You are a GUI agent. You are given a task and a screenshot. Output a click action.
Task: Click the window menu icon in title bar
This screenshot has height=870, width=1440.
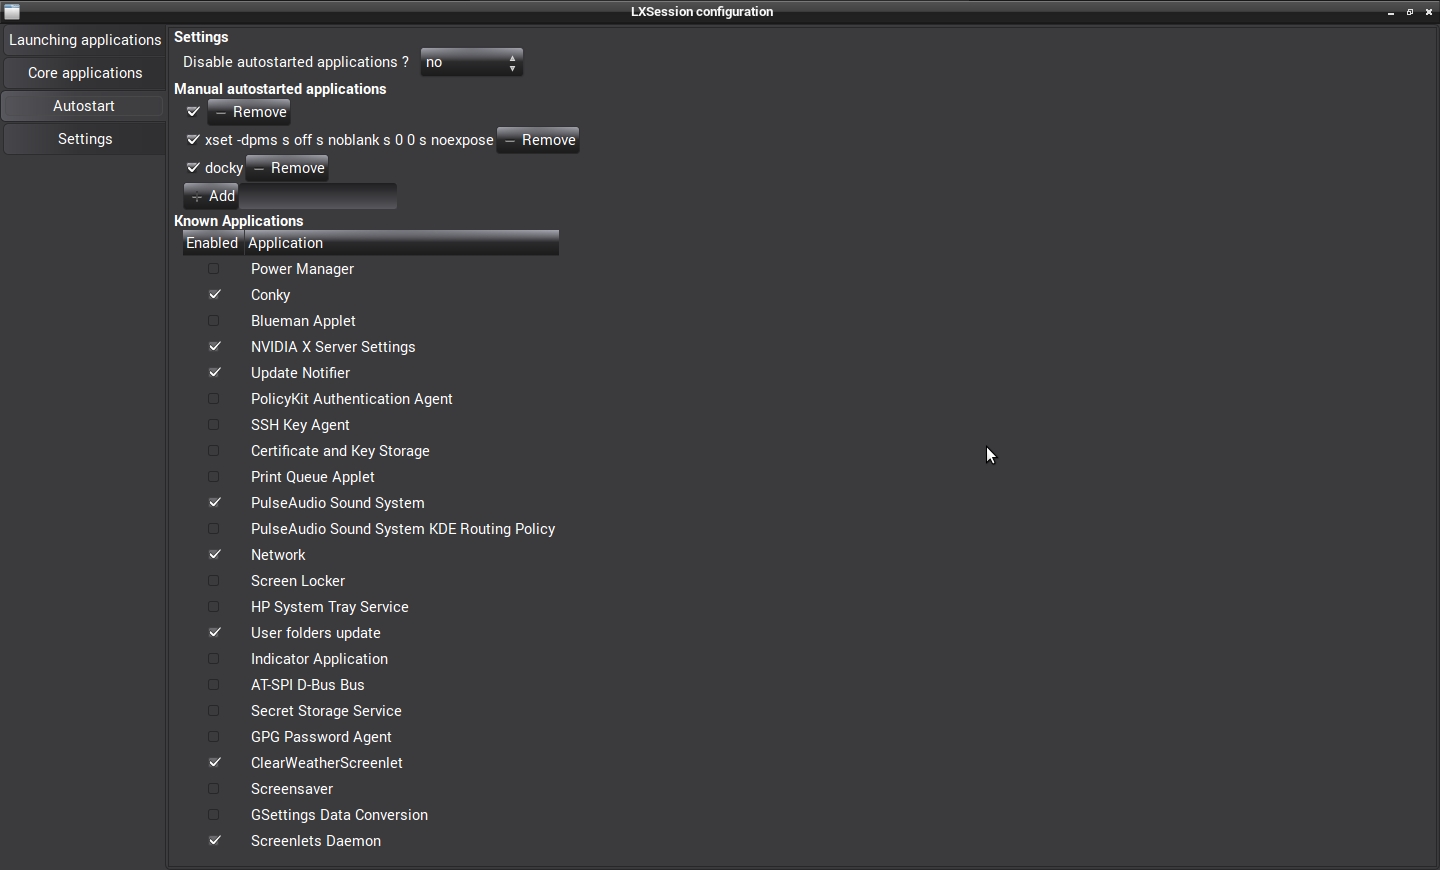[x=13, y=12]
